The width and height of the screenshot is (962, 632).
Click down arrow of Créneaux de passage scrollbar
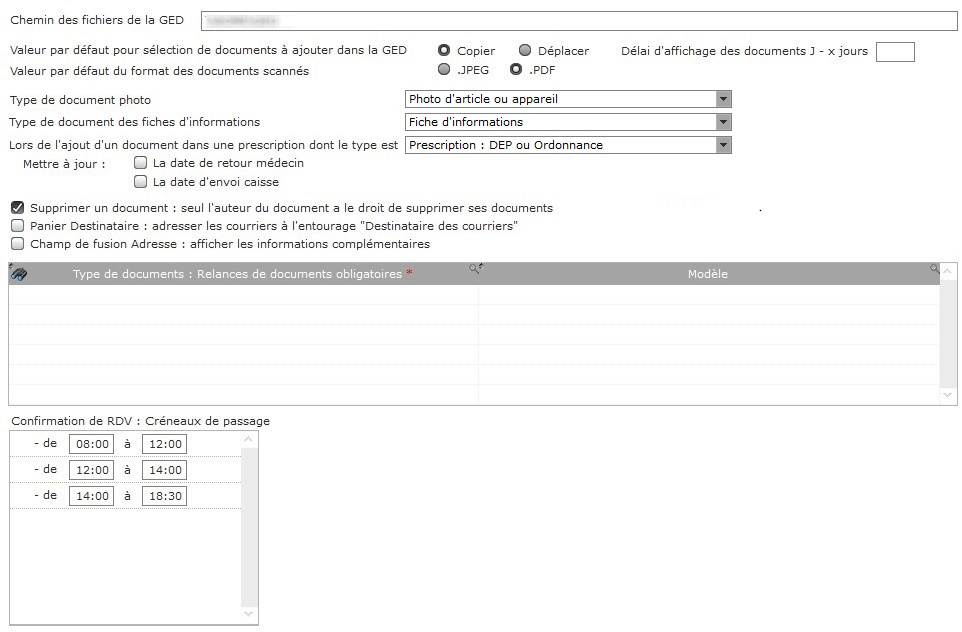248,614
